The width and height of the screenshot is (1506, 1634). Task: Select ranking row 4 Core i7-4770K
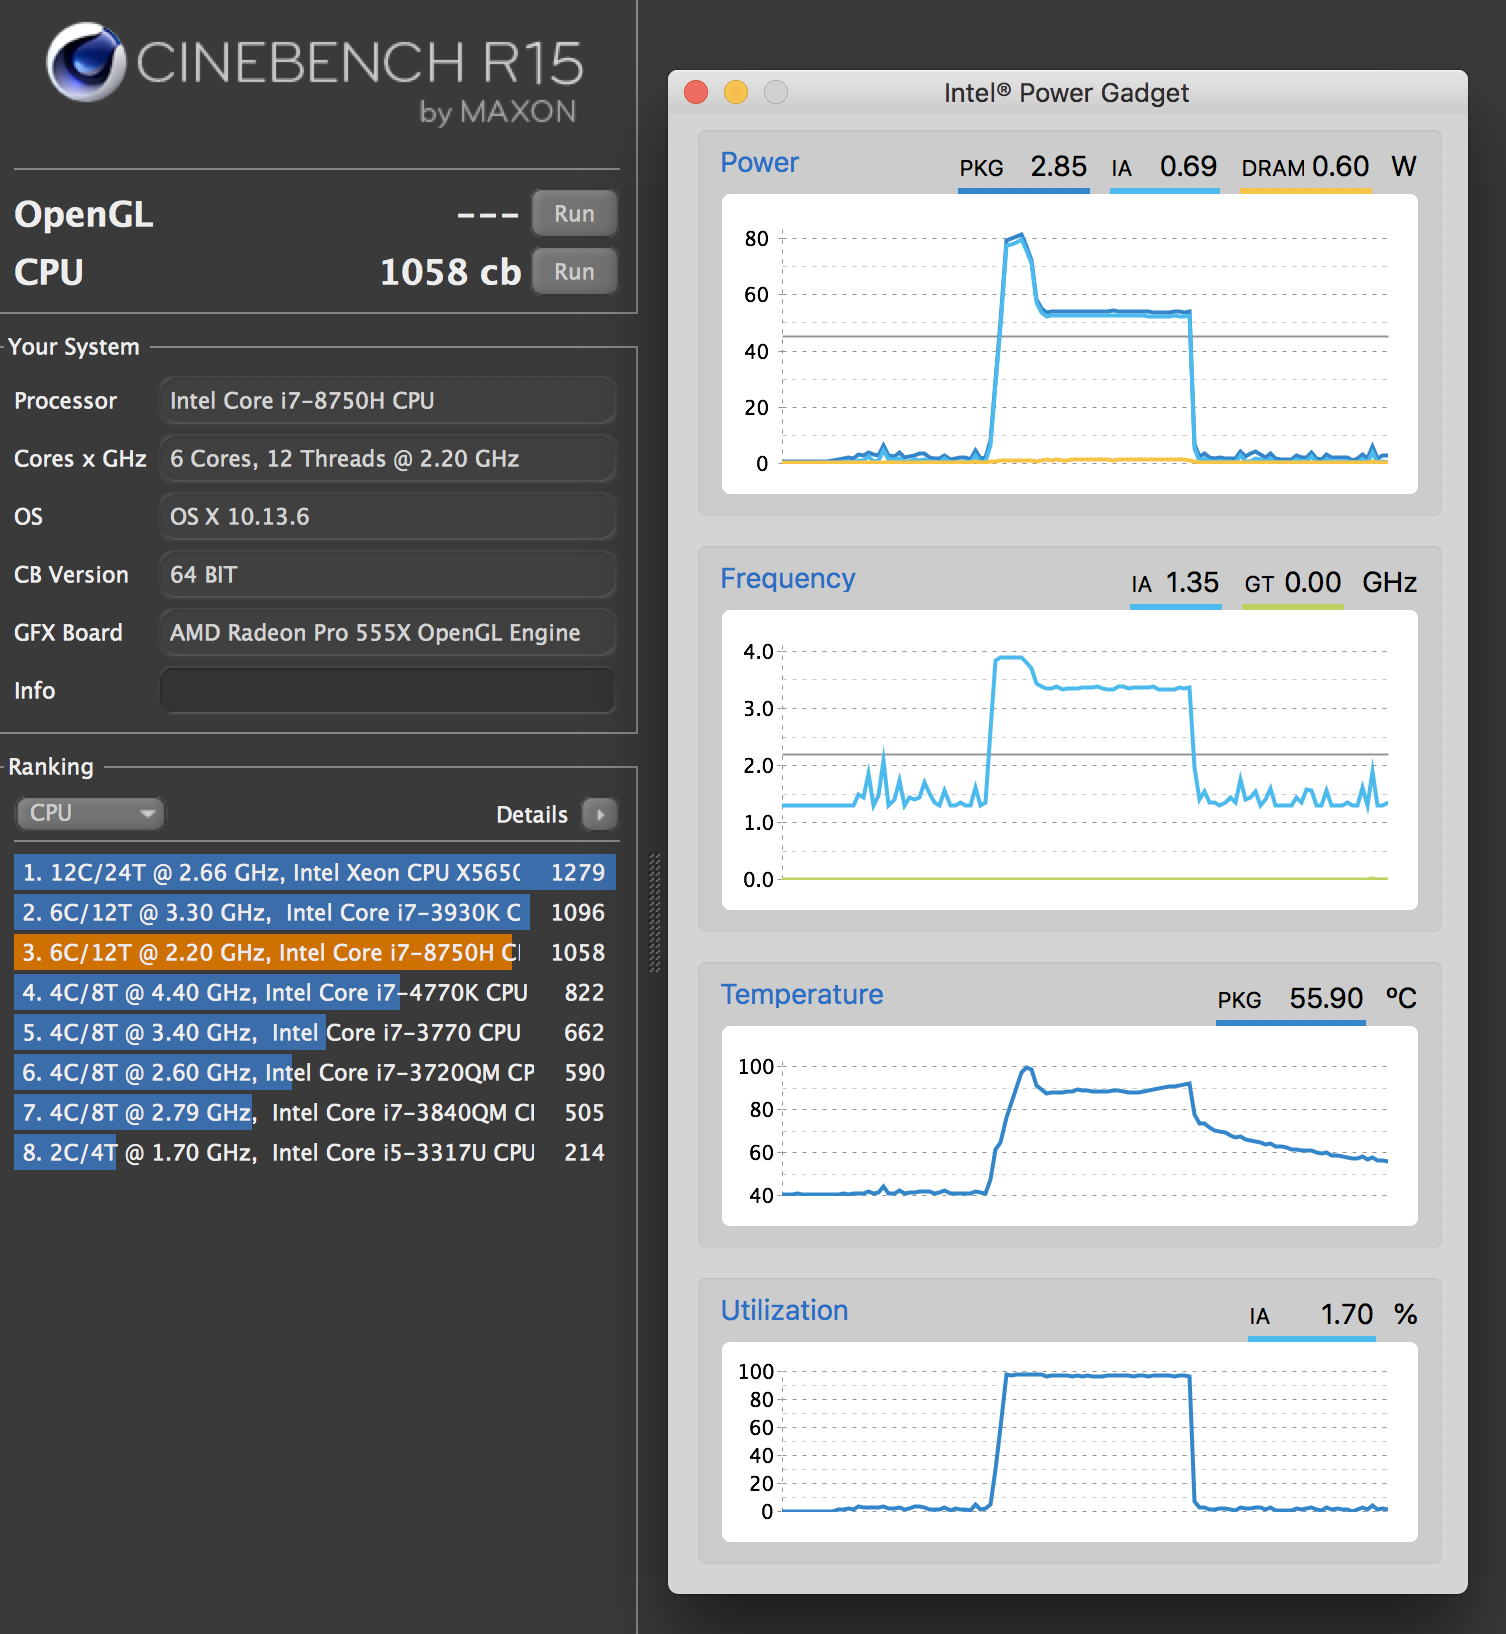point(315,992)
